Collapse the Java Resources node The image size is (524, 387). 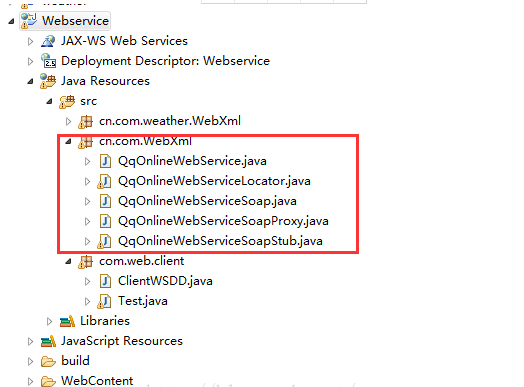(30, 81)
